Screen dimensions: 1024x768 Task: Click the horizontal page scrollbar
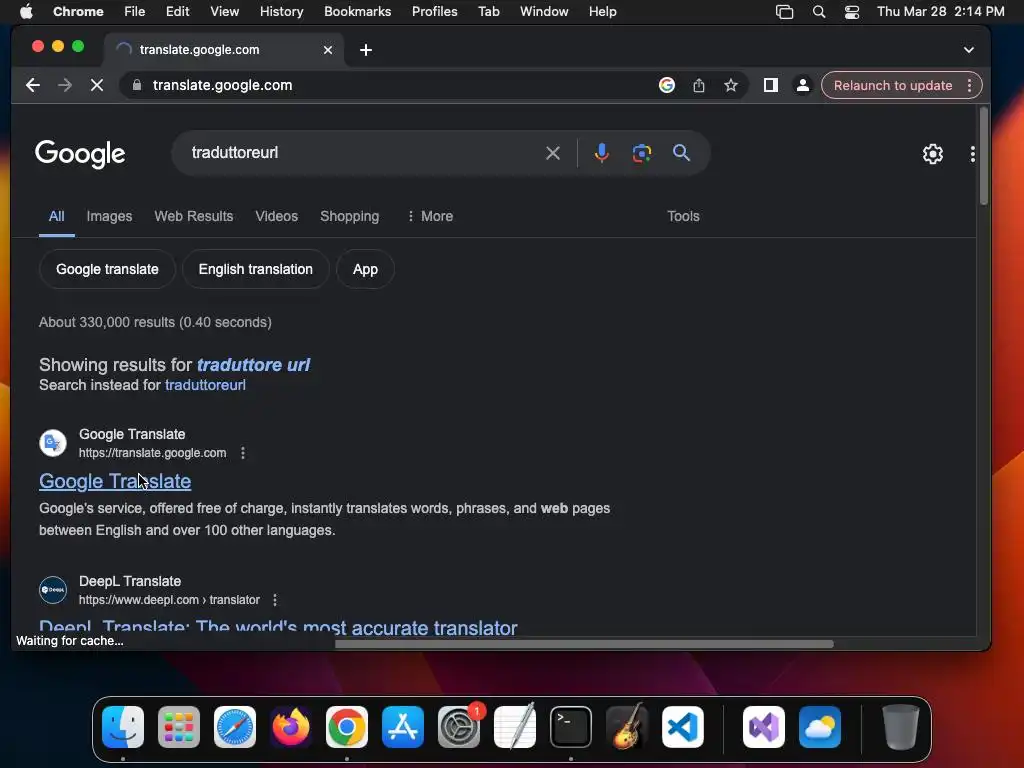[584, 644]
